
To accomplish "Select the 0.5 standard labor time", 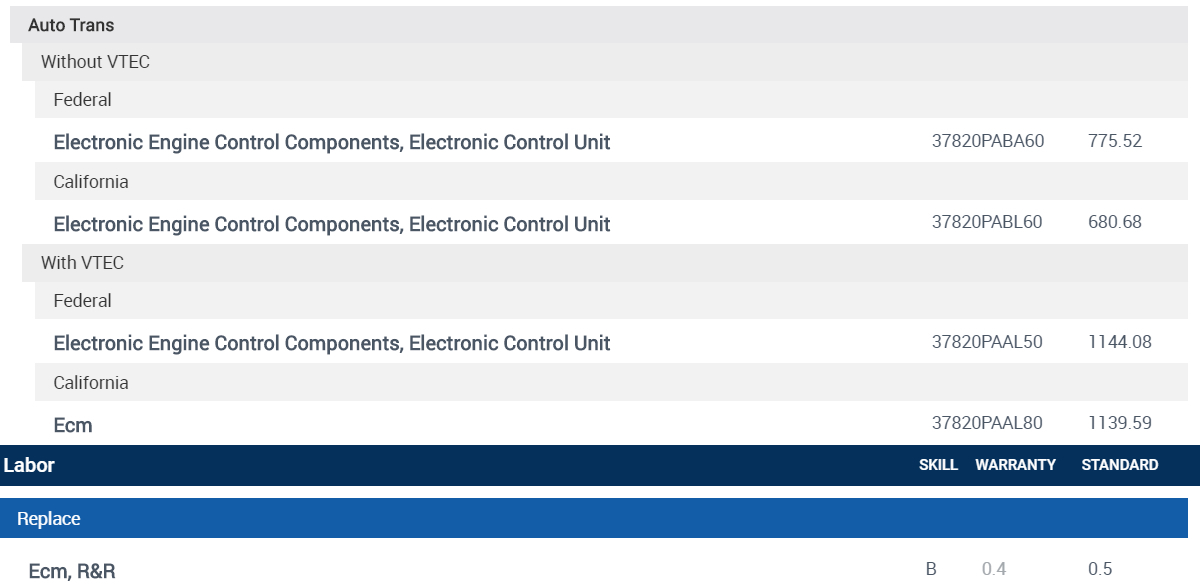I will [x=1099, y=569].
